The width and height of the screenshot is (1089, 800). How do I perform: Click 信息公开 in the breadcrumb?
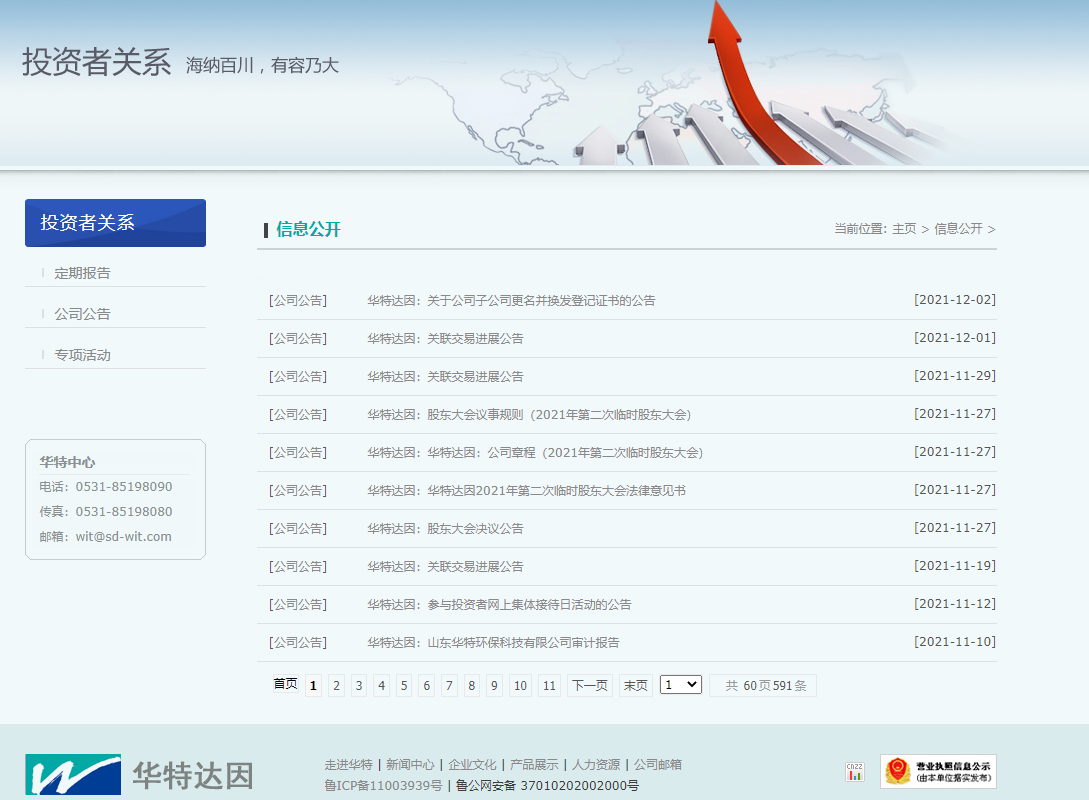tap(958, 228)
